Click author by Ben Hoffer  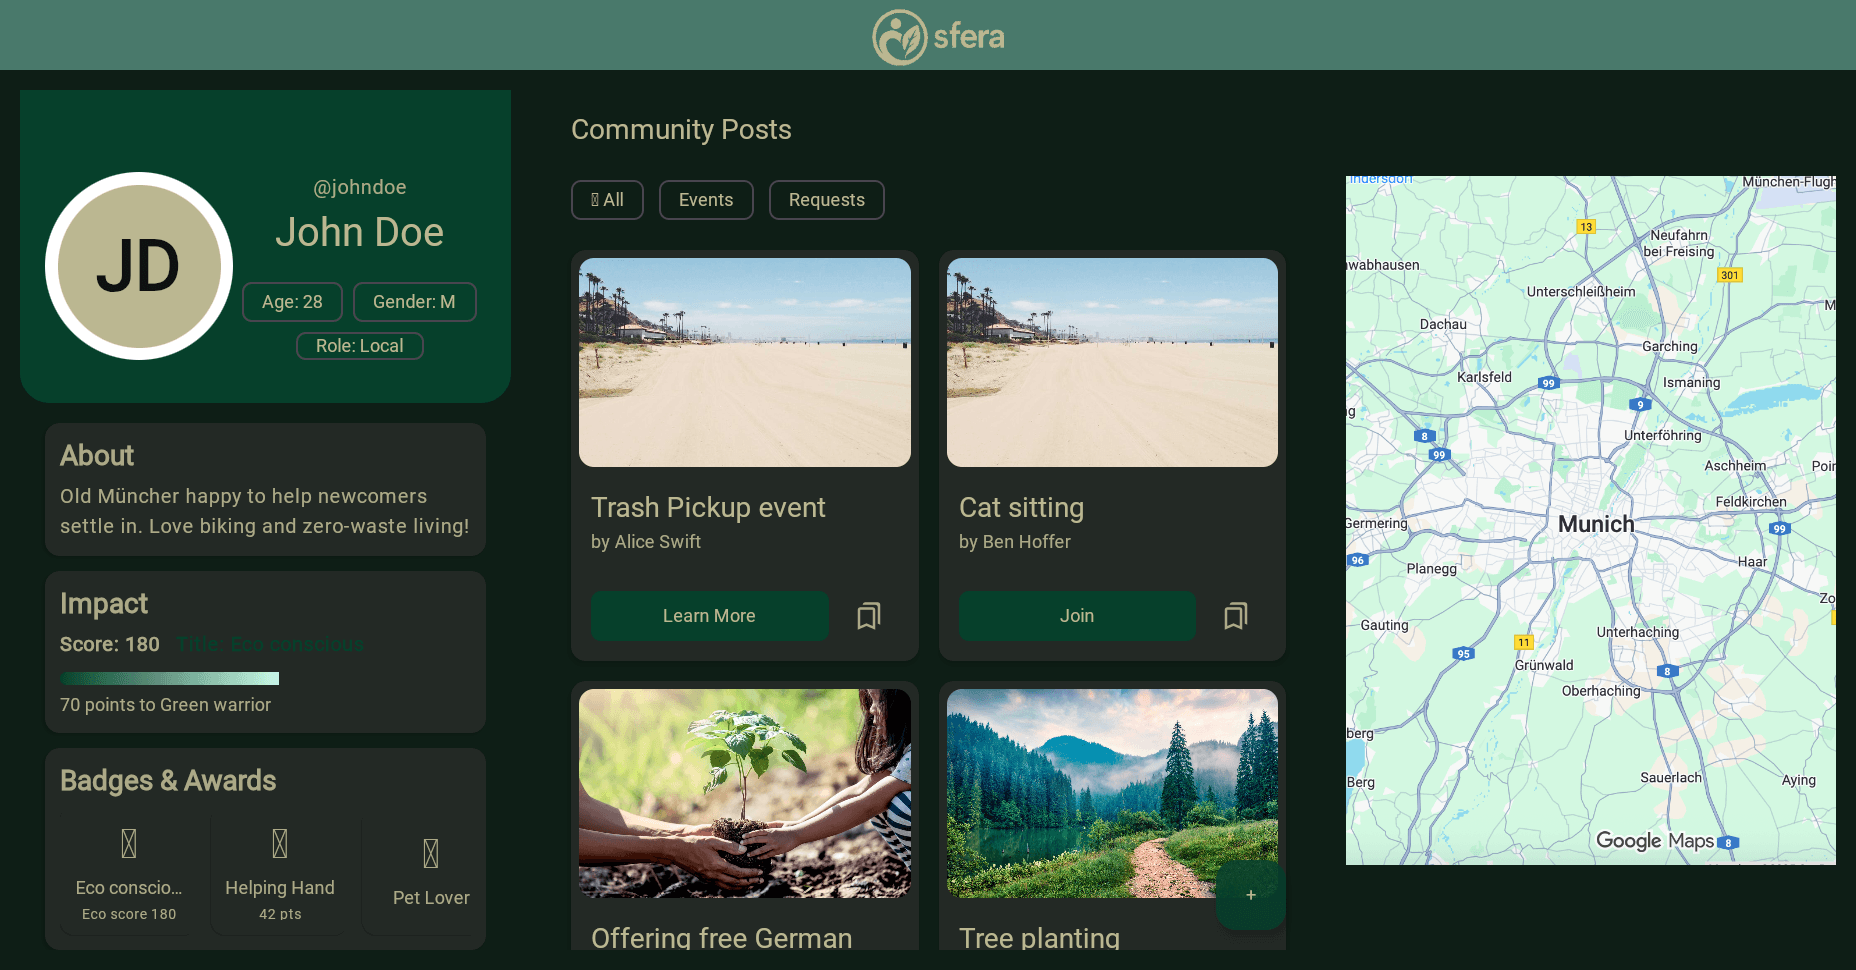1015,542
